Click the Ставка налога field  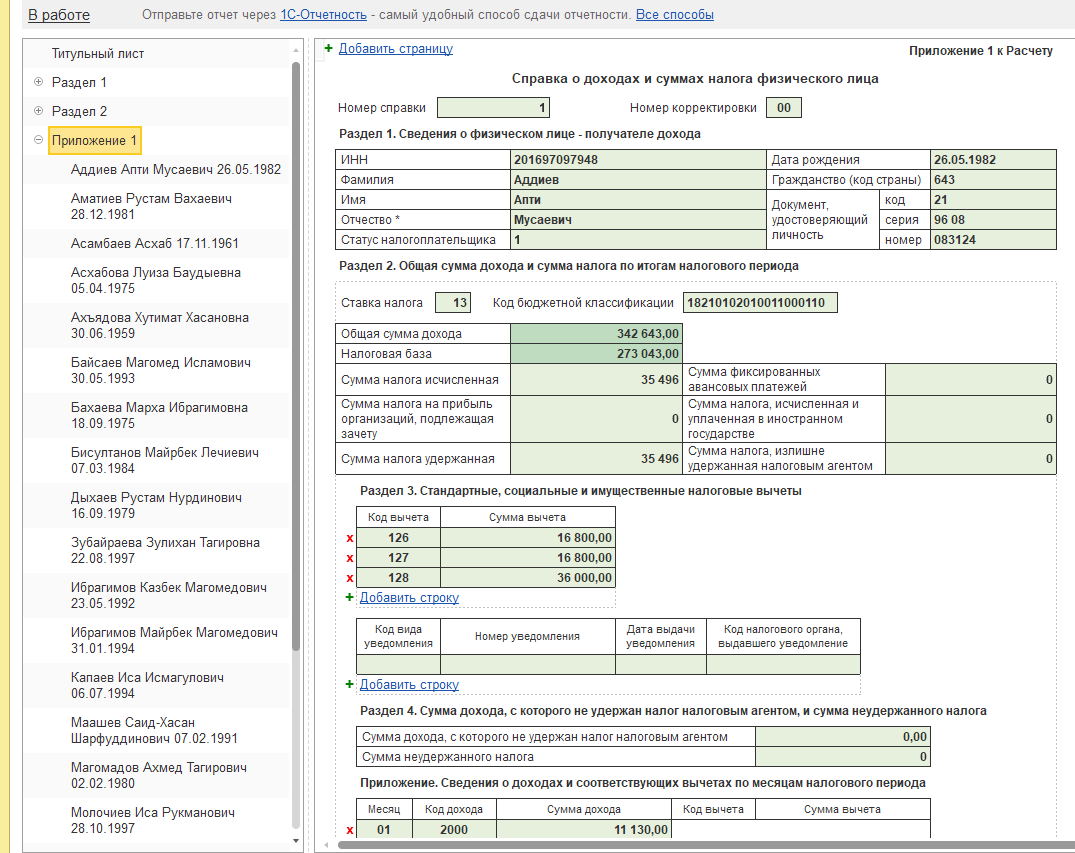pos(453,302)
